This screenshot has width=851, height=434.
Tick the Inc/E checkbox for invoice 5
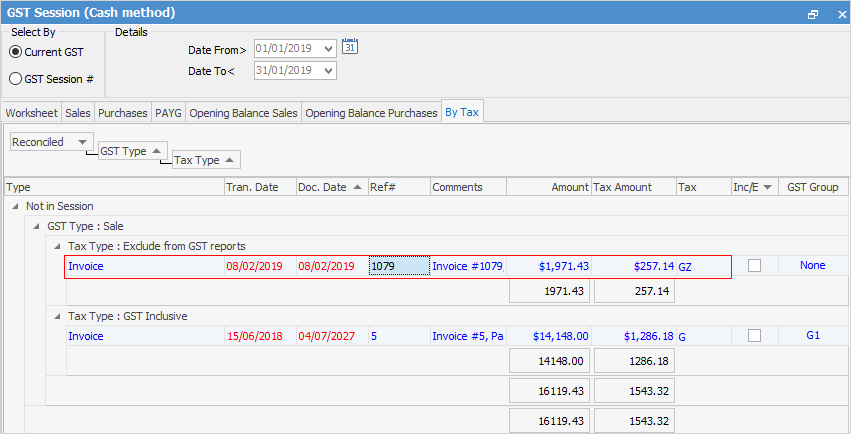click(x=754, y=336)
